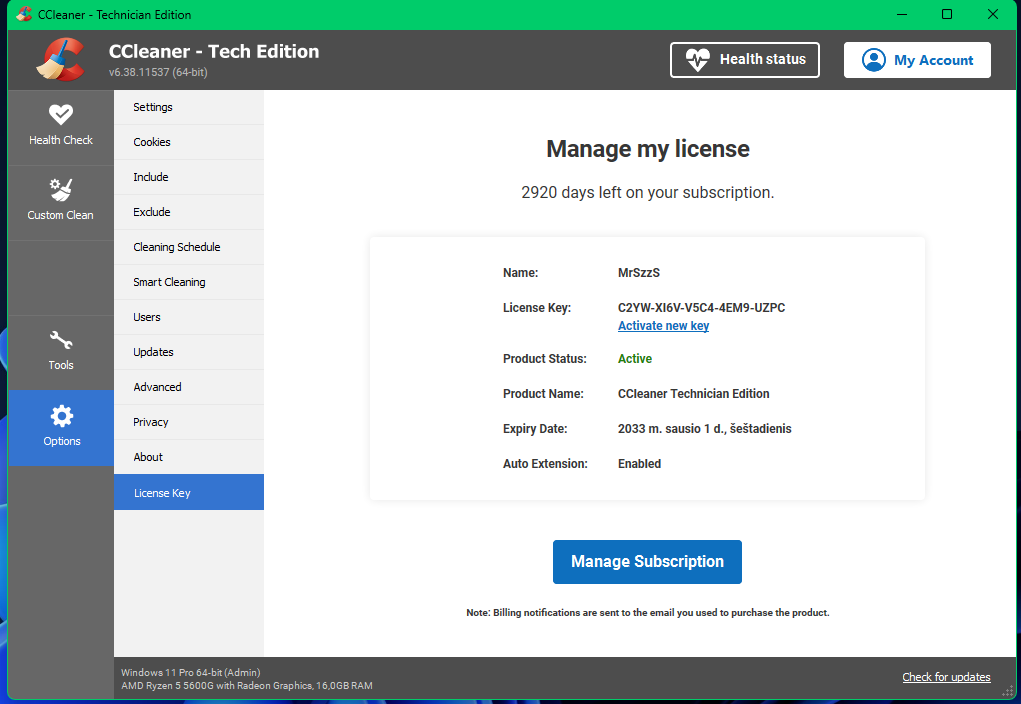Click the Activate new key link
Viewport: 1021px width, 704px height.
(664, 326)
